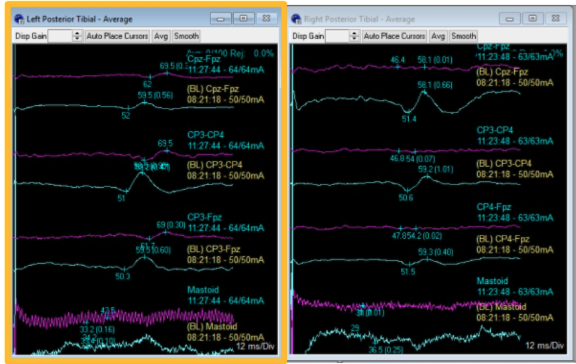Viewport: 576px width, 364px height.
Task: Click Smooth button in Left Posterior Tibial window
Action: pyautogui.click(x=186, y=36)
